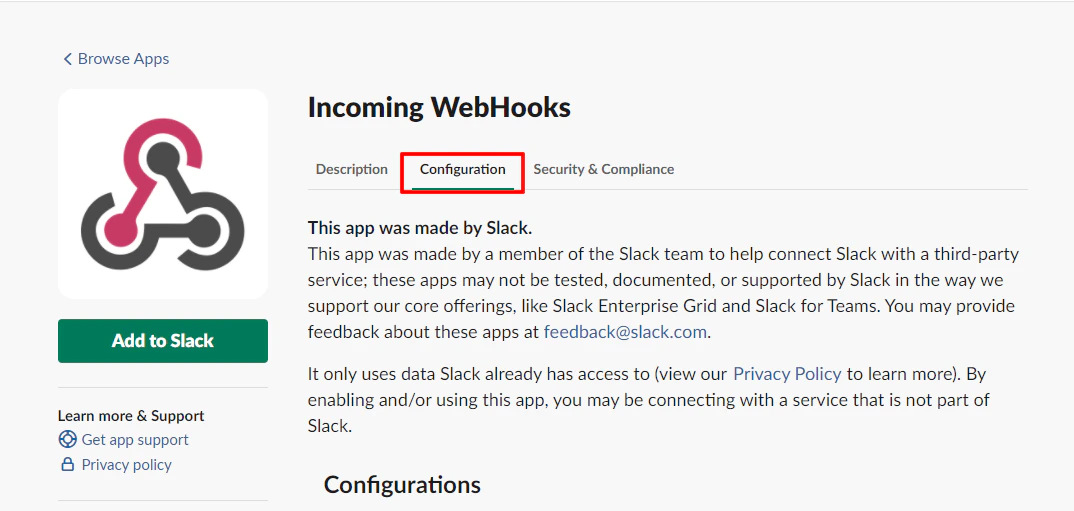Click the Learn more & Support heading
Image resolution: width=1074 pixels, height=511 pixels.
tap(131, 416)
